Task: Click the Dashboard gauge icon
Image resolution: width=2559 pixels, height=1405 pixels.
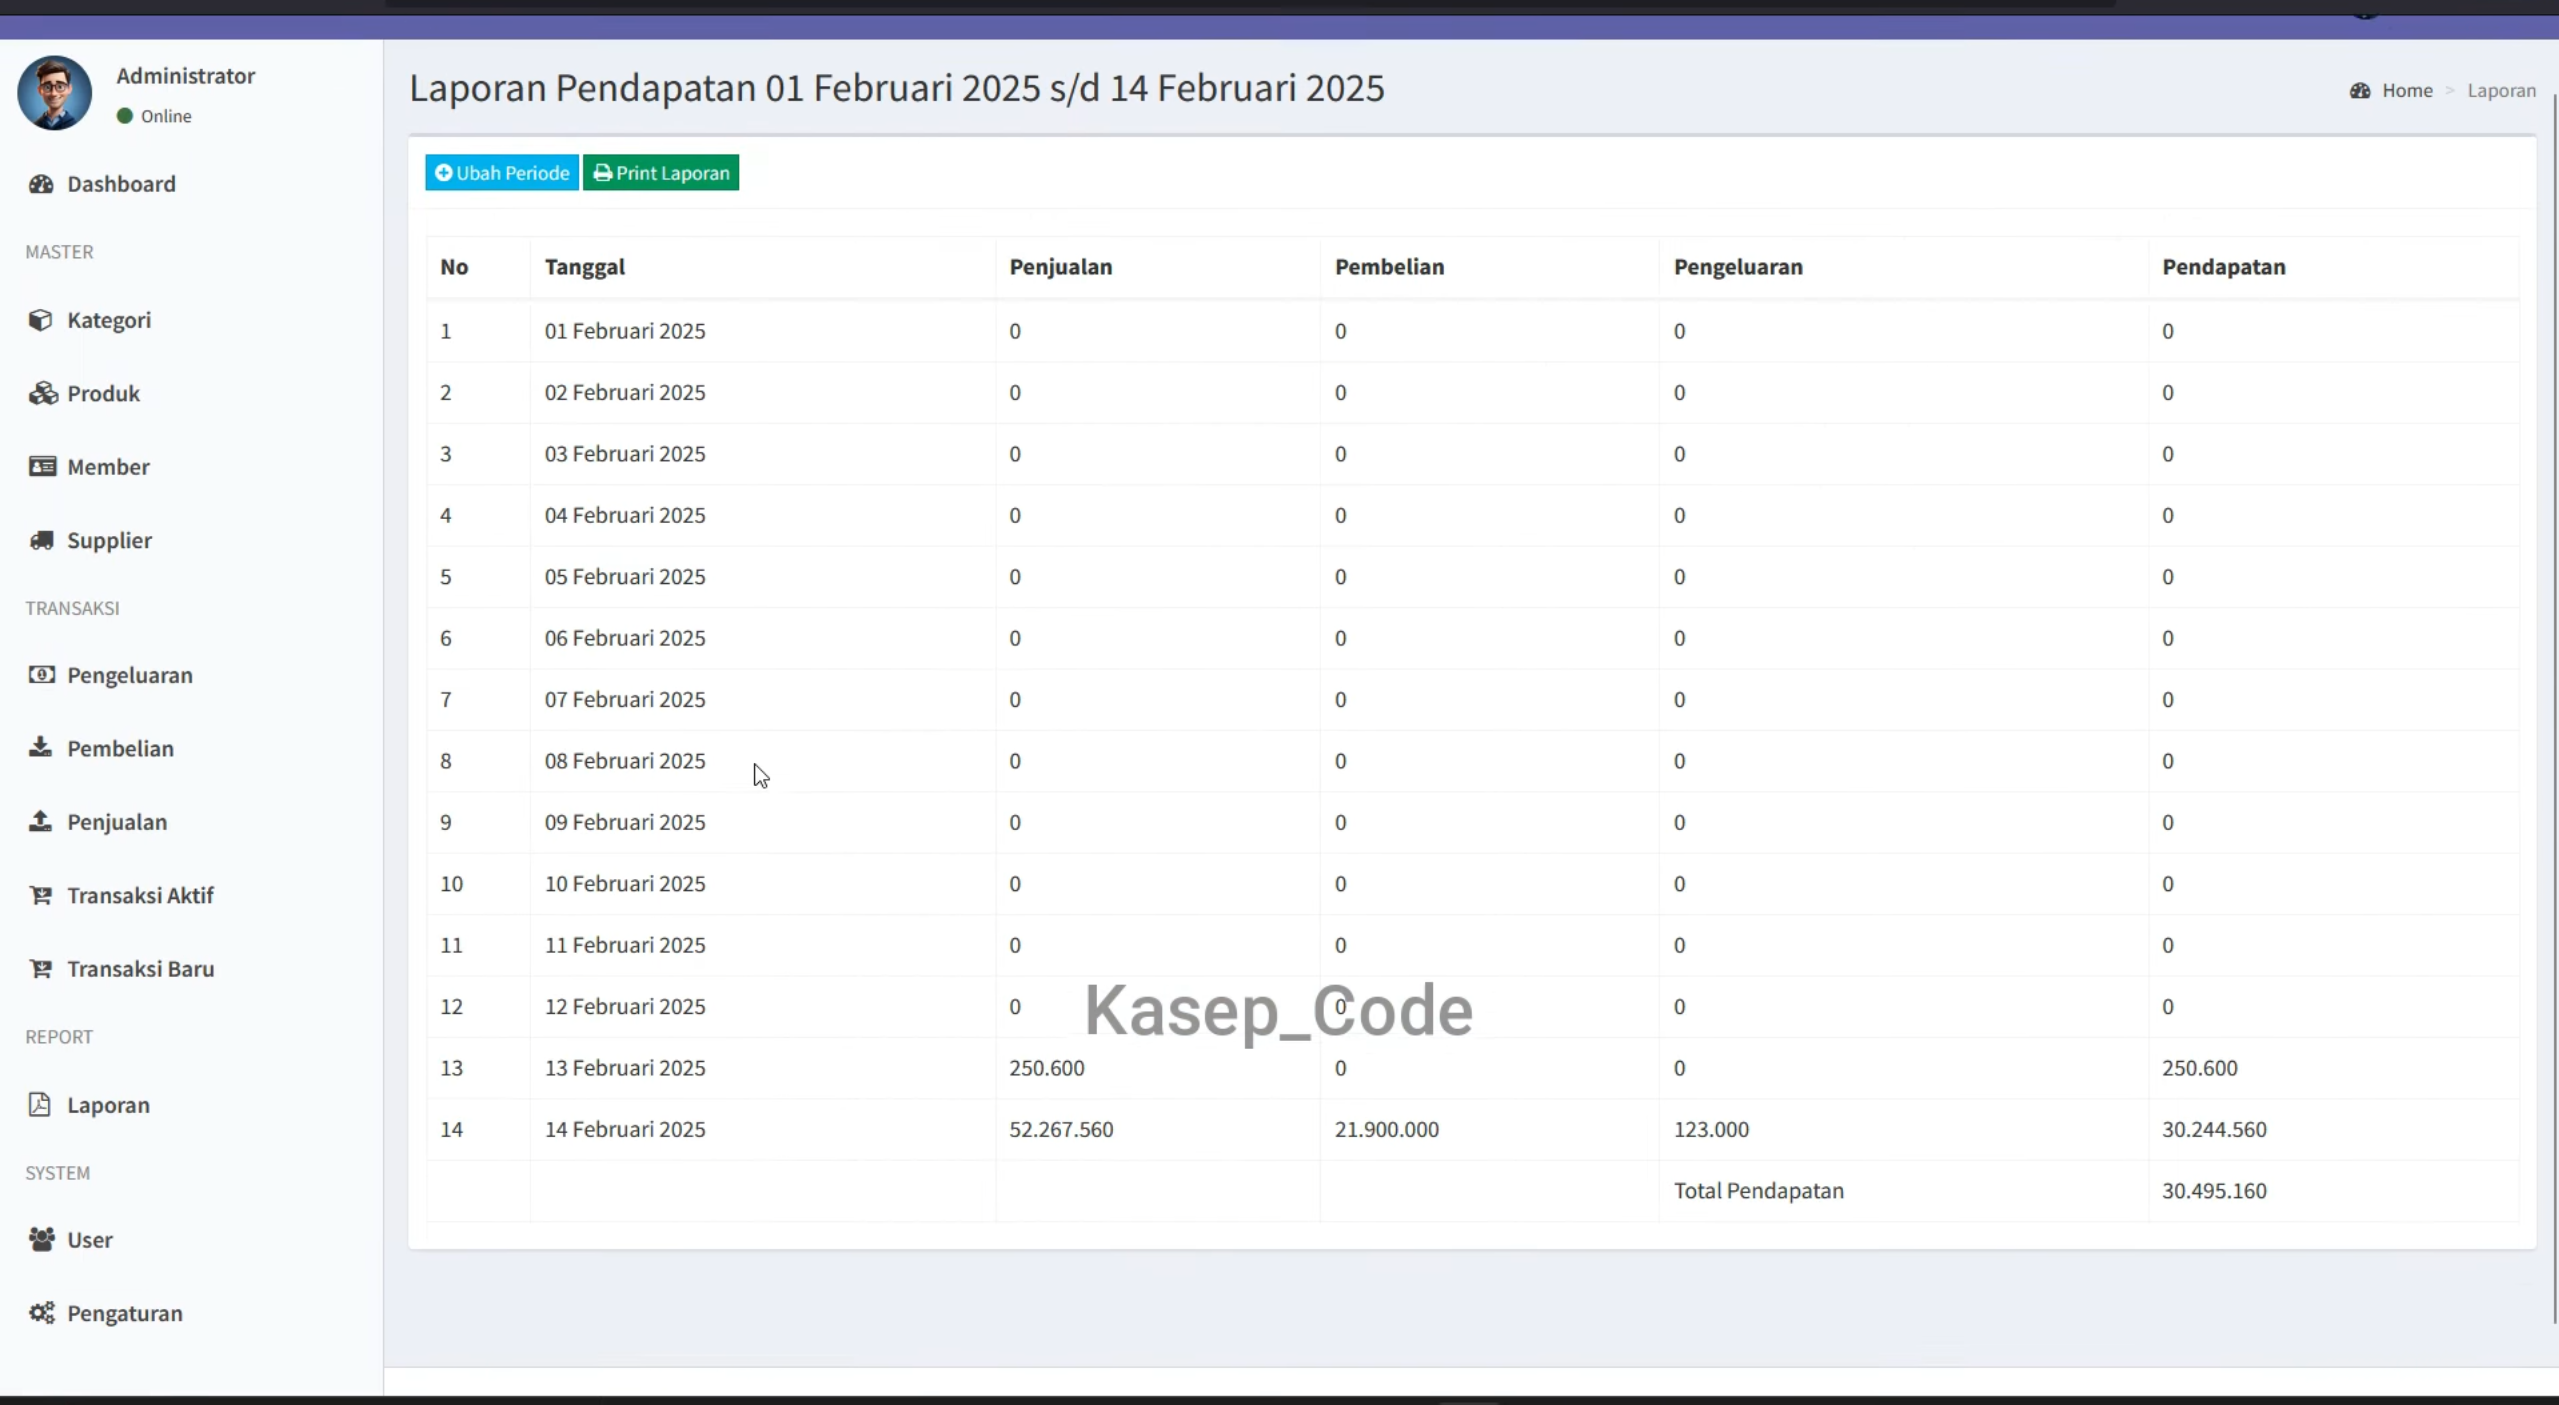Action: [41, 184]
